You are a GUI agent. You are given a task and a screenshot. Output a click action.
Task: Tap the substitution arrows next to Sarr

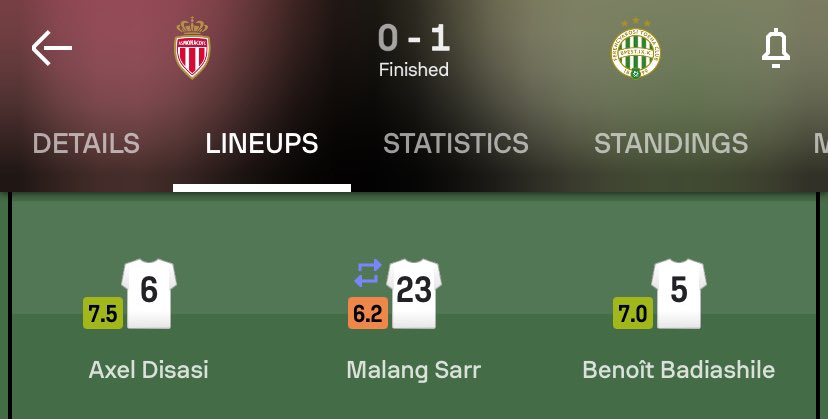[368, 273]
